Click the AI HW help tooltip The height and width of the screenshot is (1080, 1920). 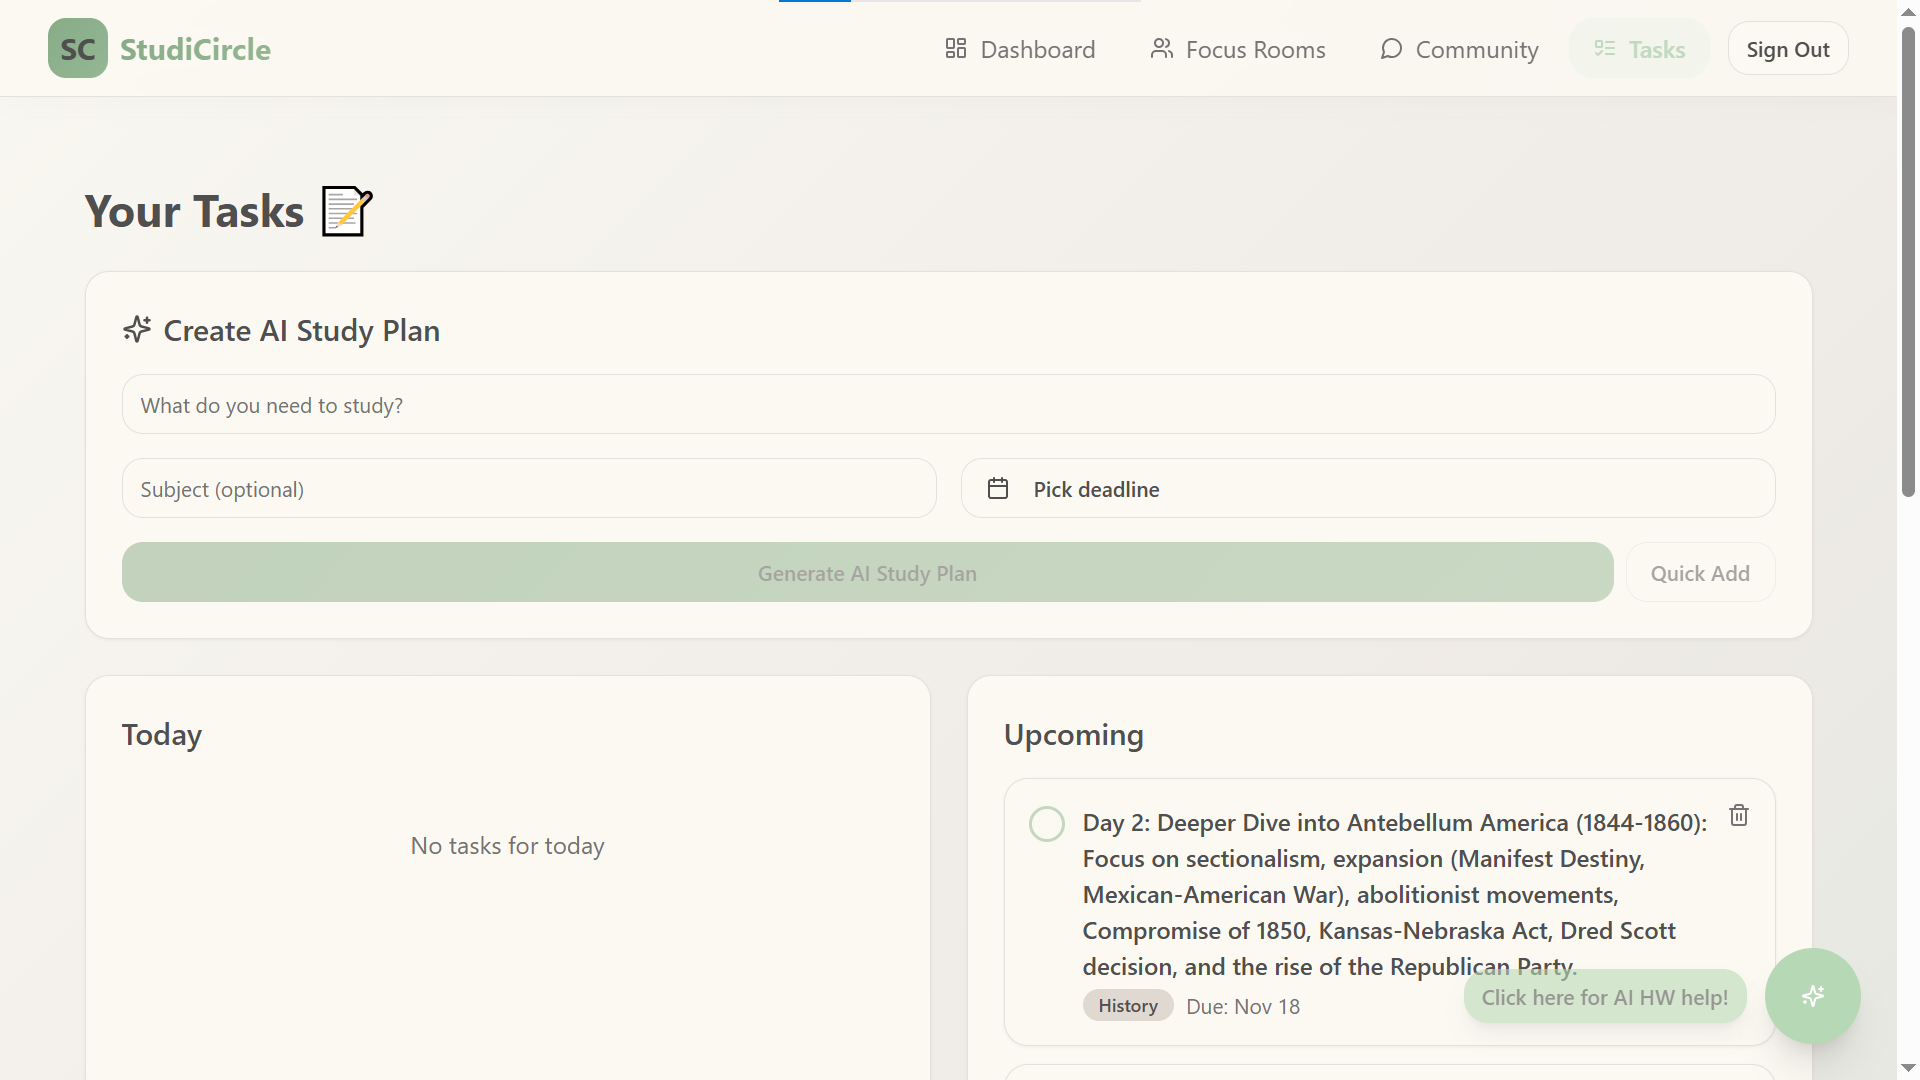[1604, 997]
